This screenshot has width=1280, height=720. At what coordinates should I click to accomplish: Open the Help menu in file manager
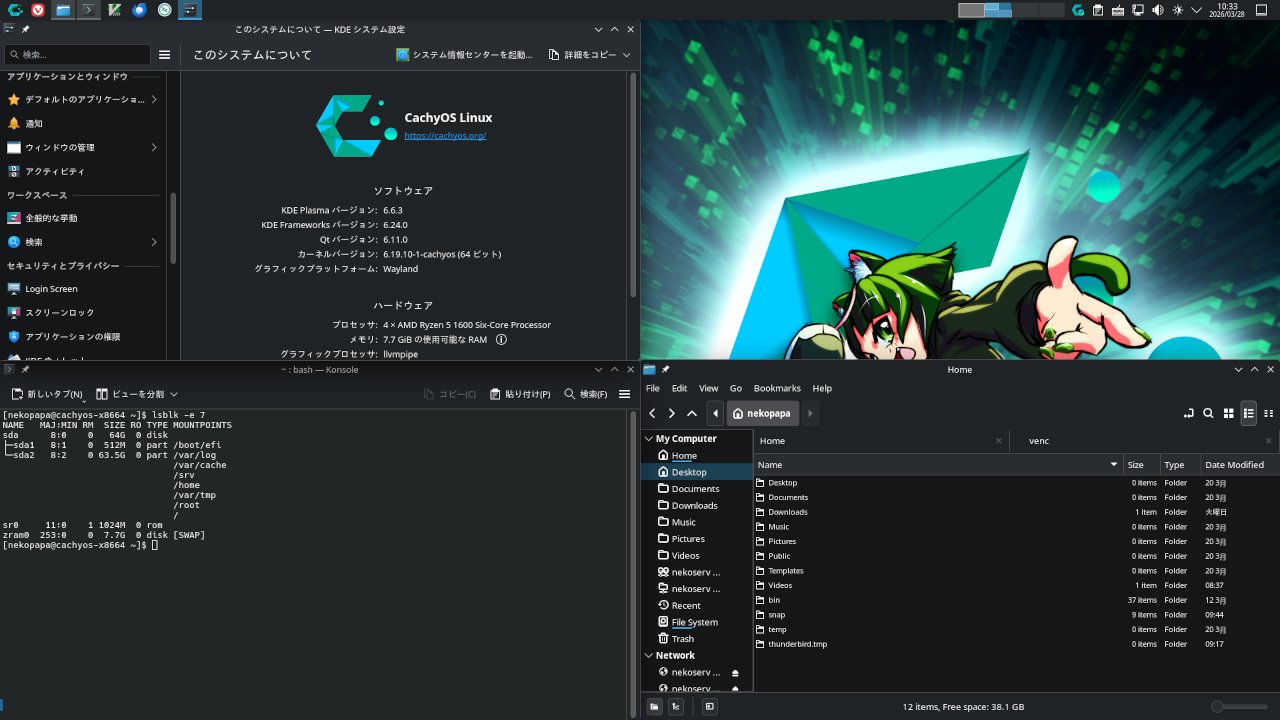[822, 388]
